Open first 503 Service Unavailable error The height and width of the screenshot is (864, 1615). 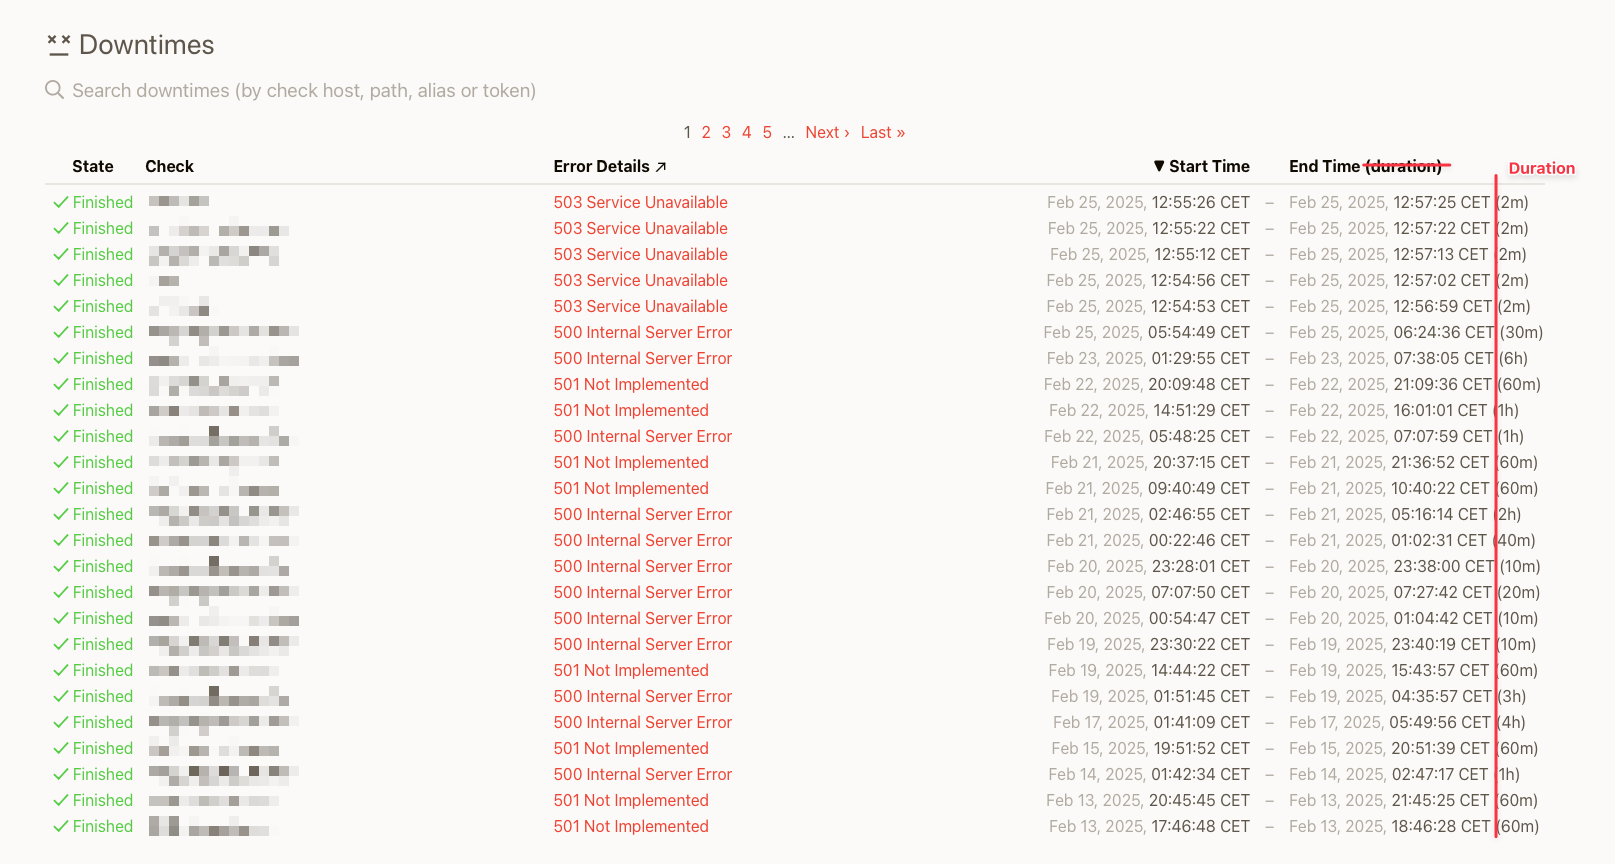click(640, 202)
